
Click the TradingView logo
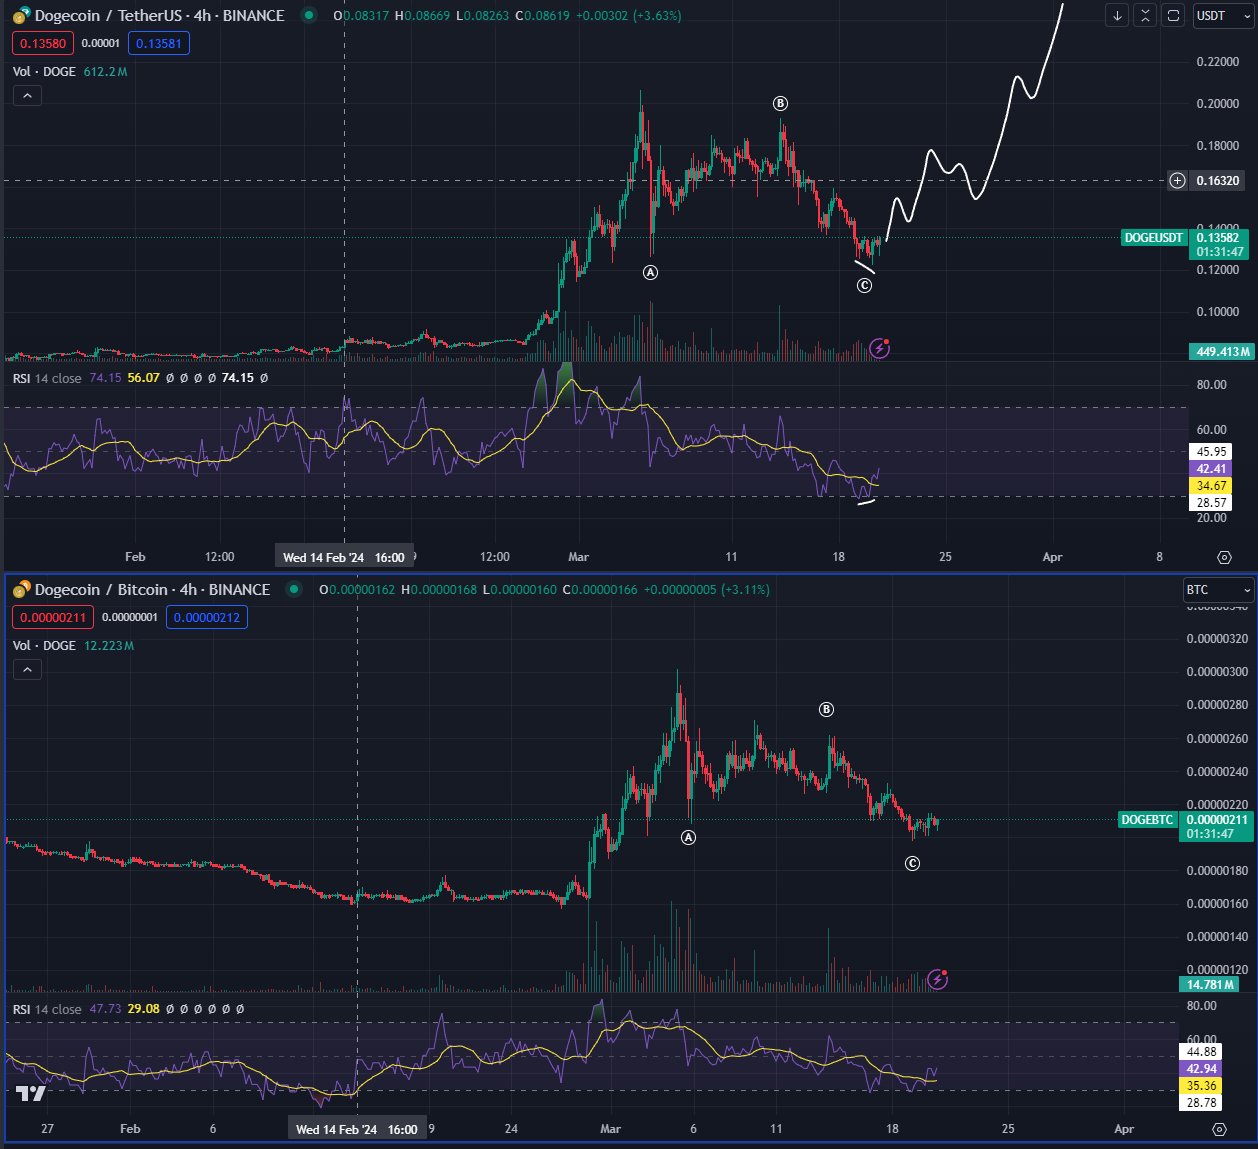click(31, 1094)
